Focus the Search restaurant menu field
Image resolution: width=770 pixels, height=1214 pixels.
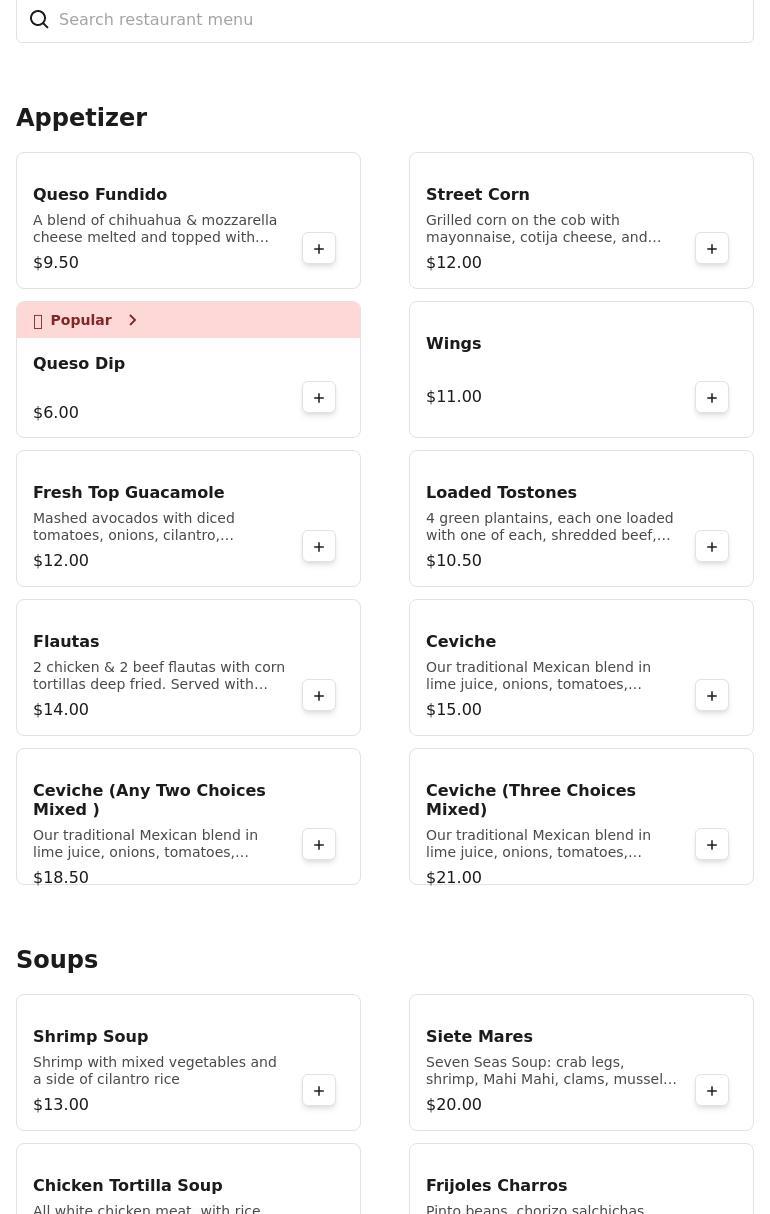(385, 20)
